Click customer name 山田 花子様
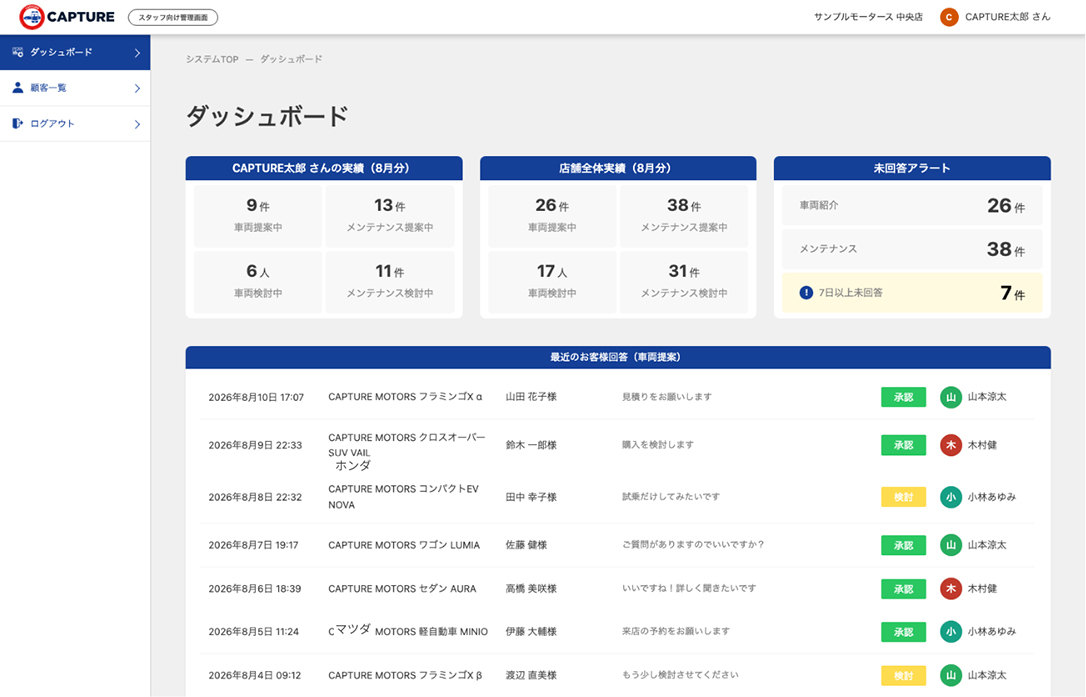 (531, 397)
